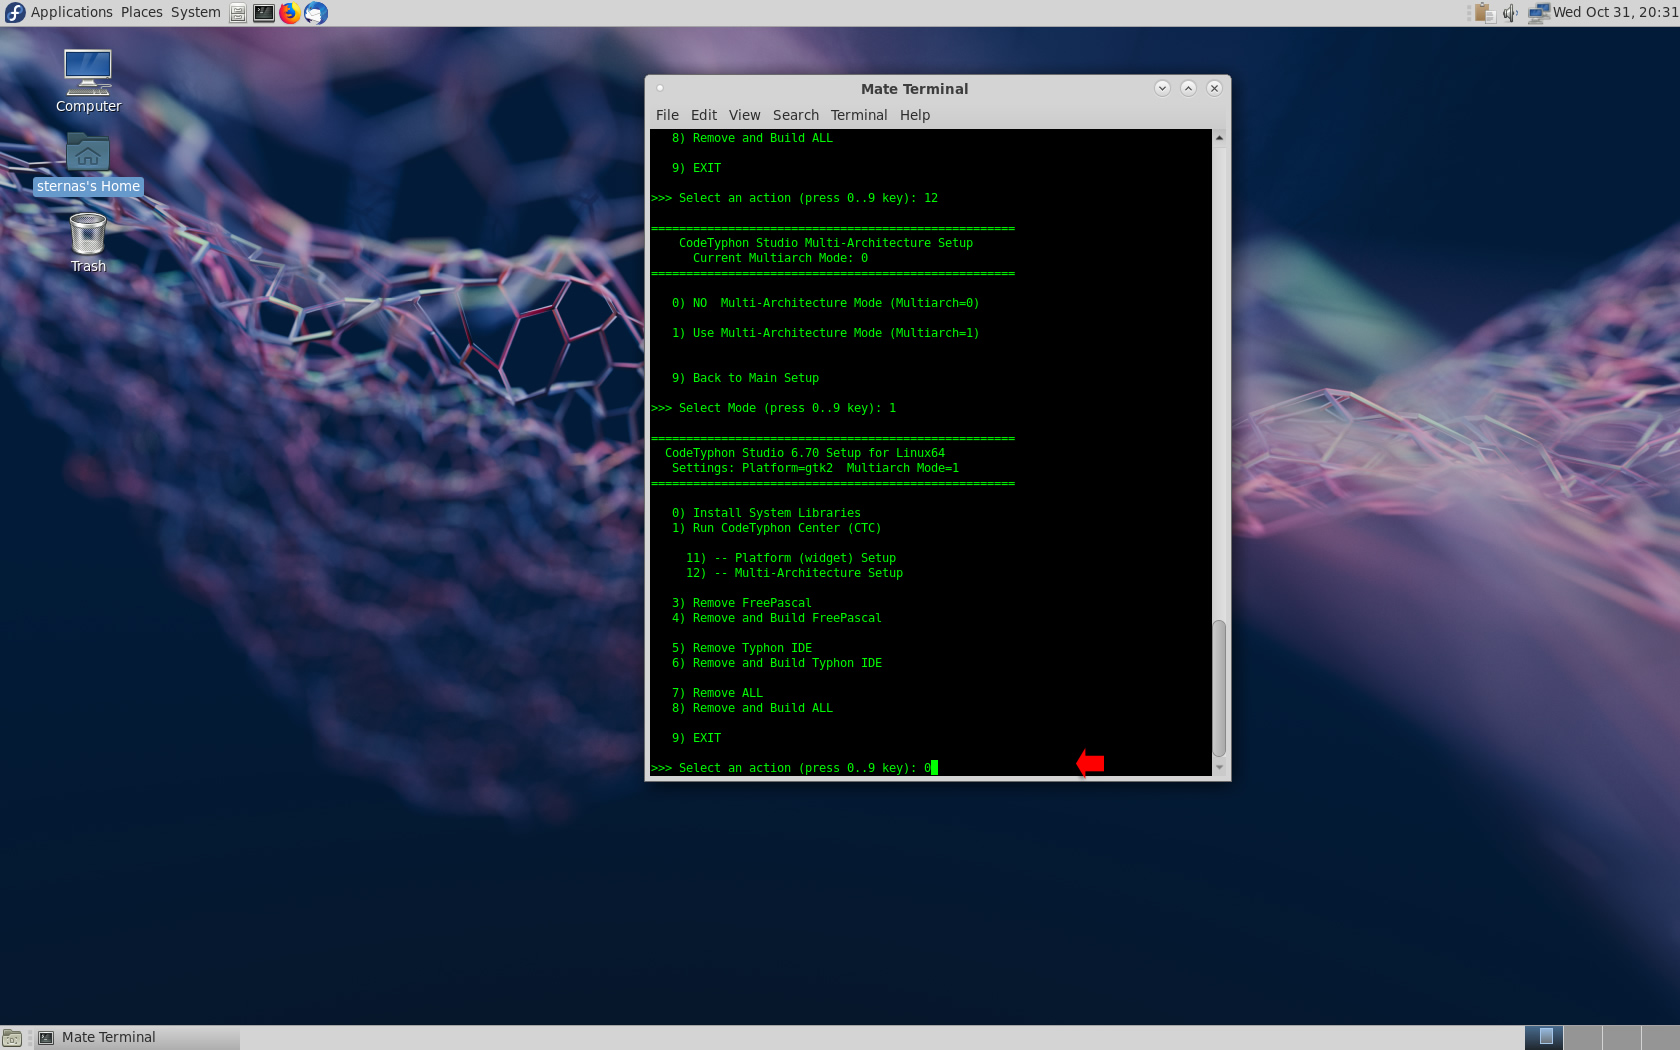Launch the terminal from the top panel icon

(x=264, y=13)
